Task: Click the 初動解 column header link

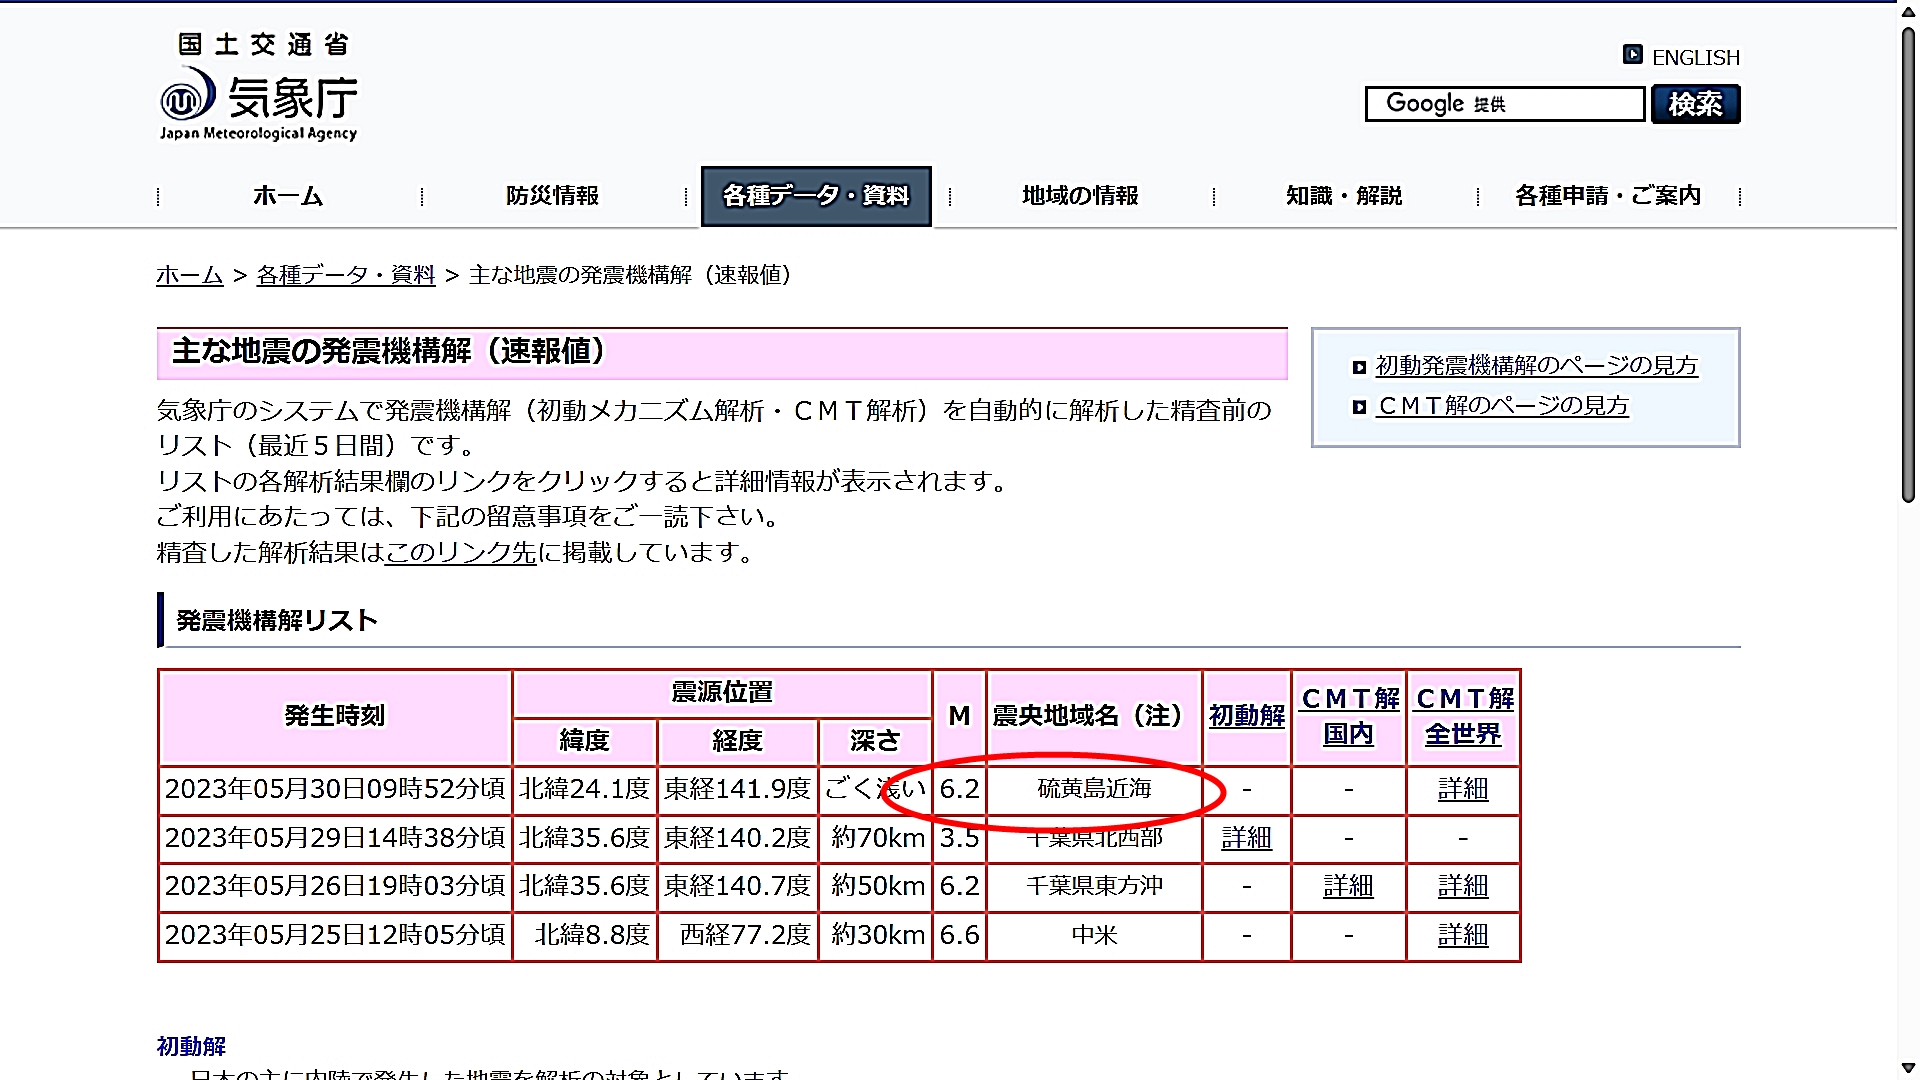Action: coord(1246,716)
